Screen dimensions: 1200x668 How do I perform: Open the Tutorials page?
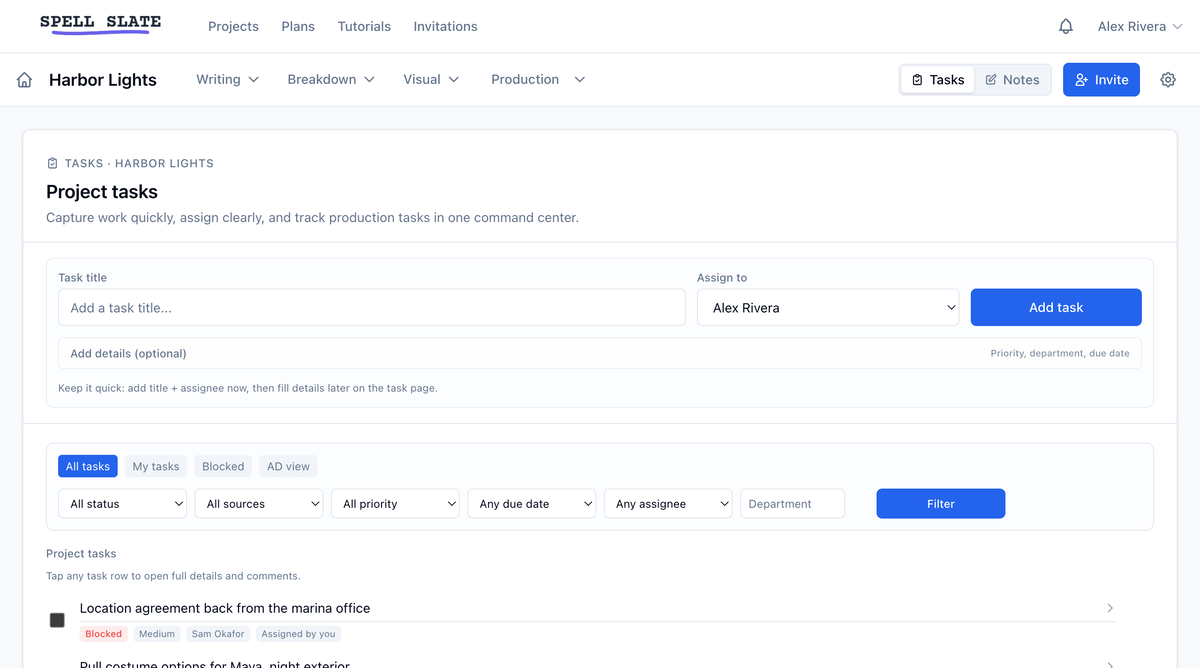(x=364, y=27)
